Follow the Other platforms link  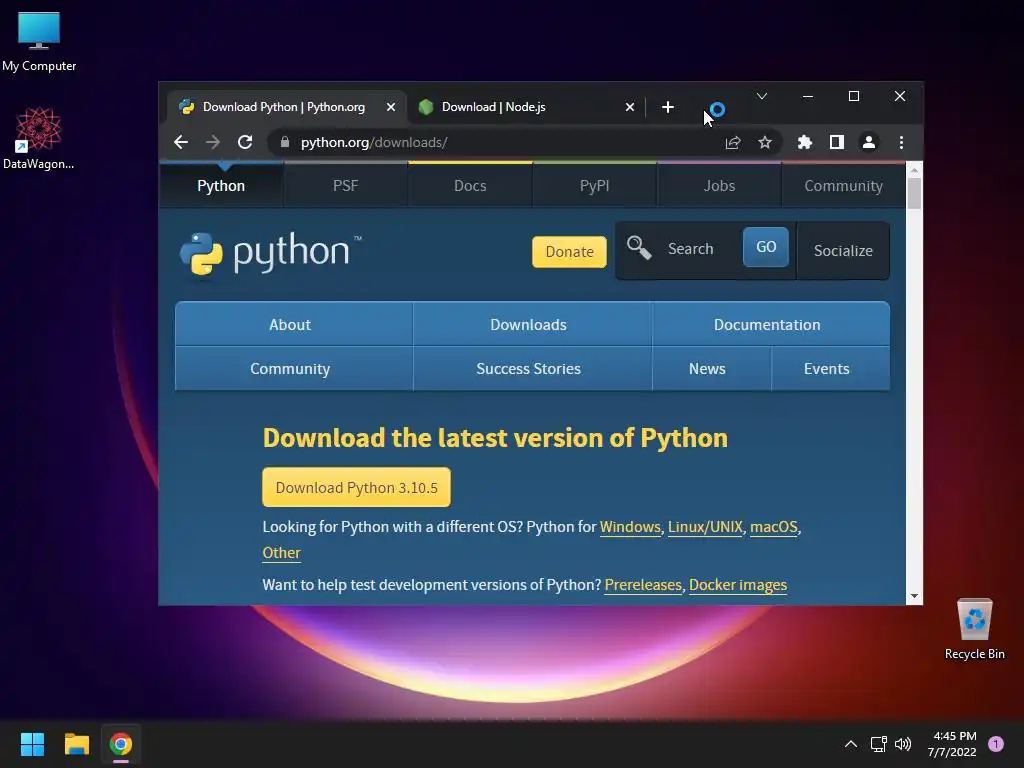click(x=281, y=552)
